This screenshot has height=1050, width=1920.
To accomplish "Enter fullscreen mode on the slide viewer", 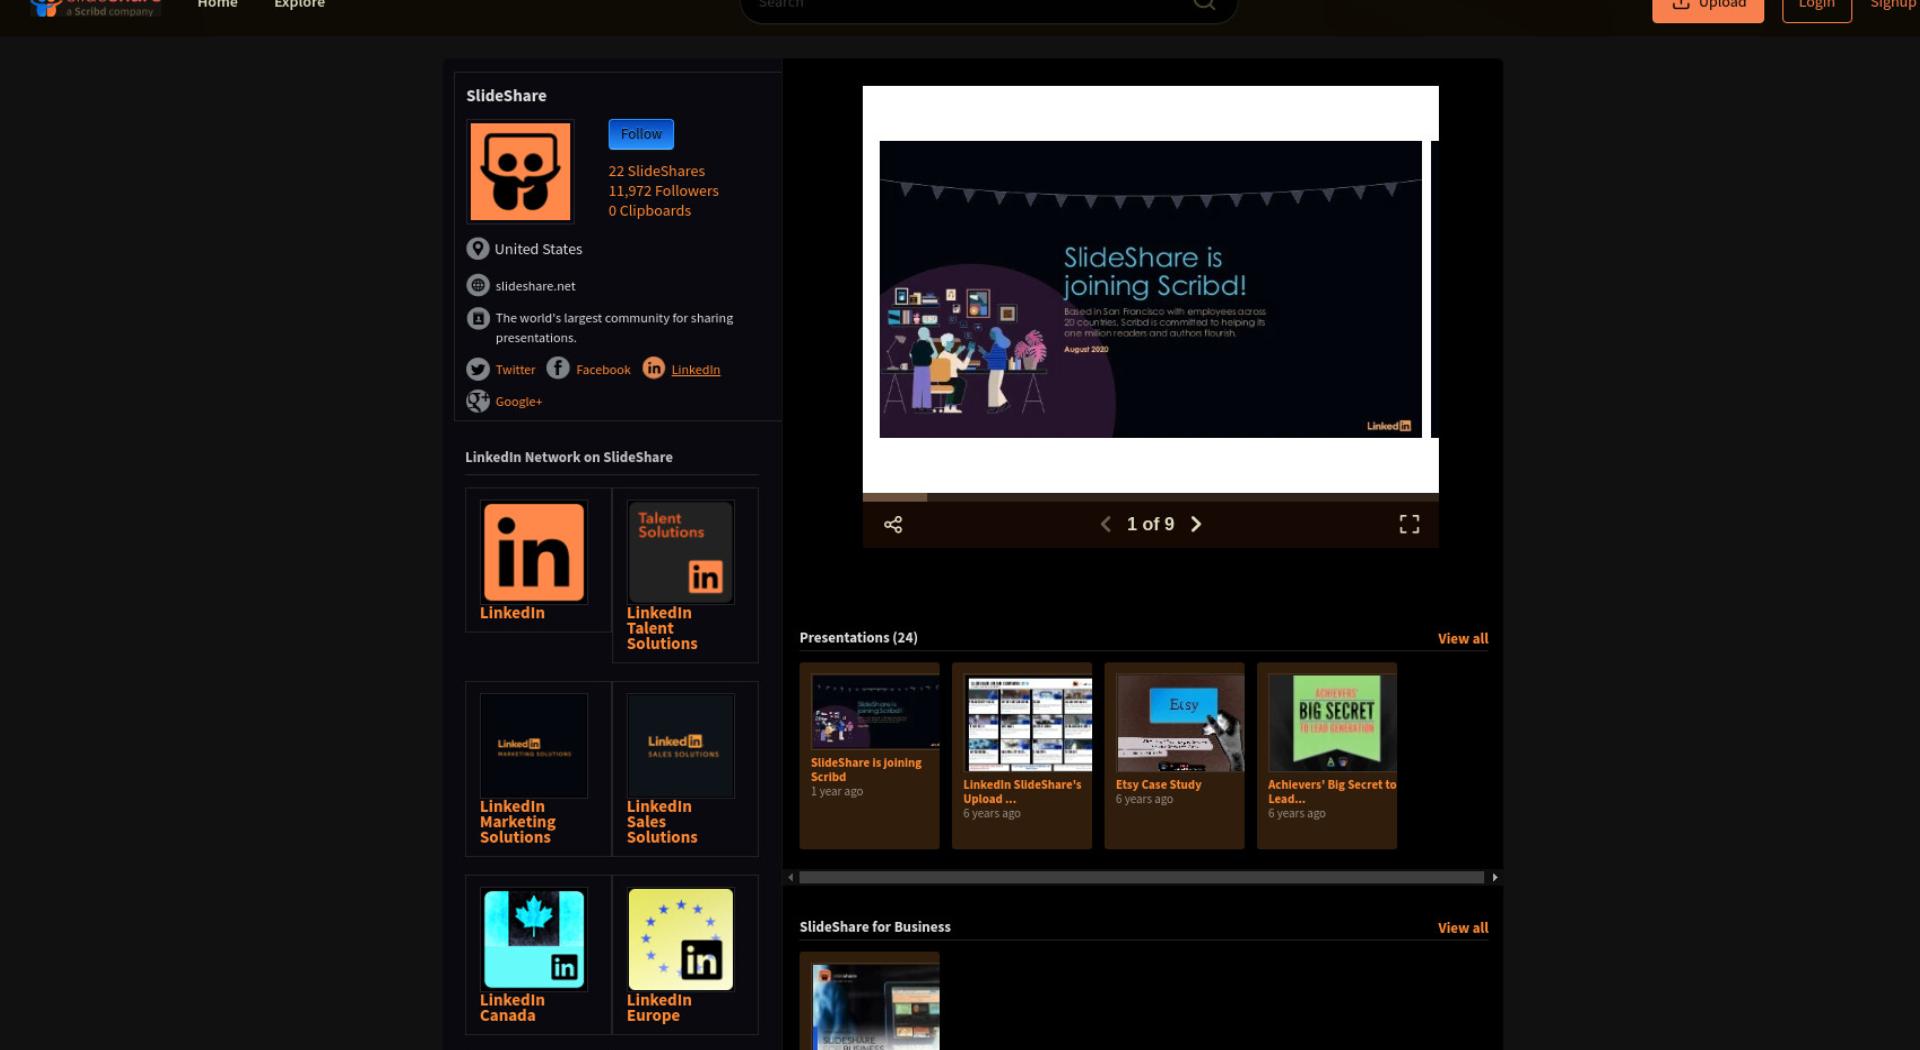I will click(x=1409, y=524).
